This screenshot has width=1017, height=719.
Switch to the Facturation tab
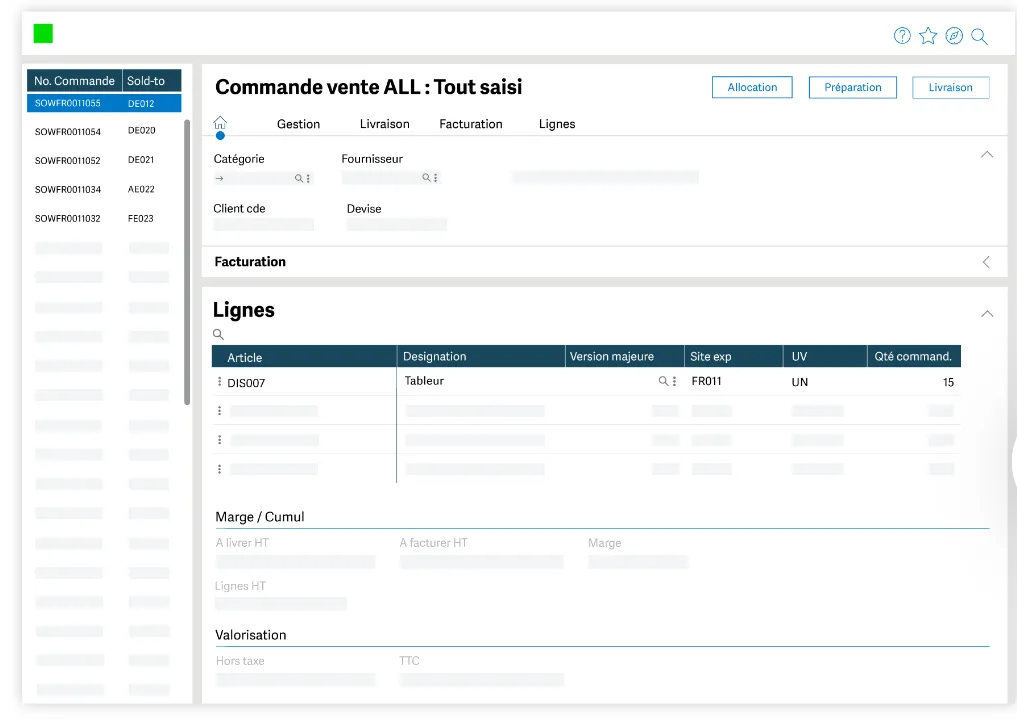[x=471, y=124]
